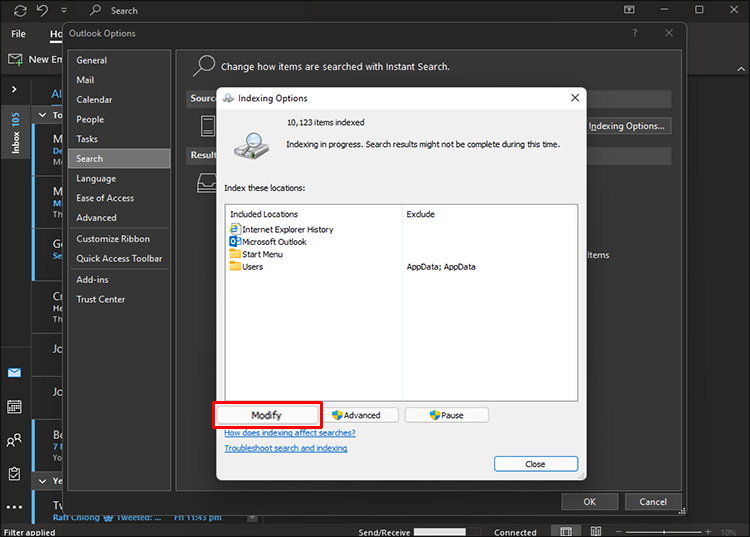Open the Tasks clipboard icon
Viewport: 750px width, 537px height.
pyautogui.click(x=14, y=473)
